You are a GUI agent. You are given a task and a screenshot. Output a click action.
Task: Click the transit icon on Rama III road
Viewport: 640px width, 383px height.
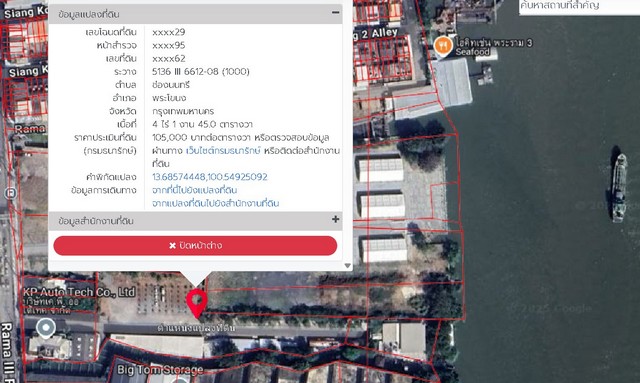(x=10, y=193)
